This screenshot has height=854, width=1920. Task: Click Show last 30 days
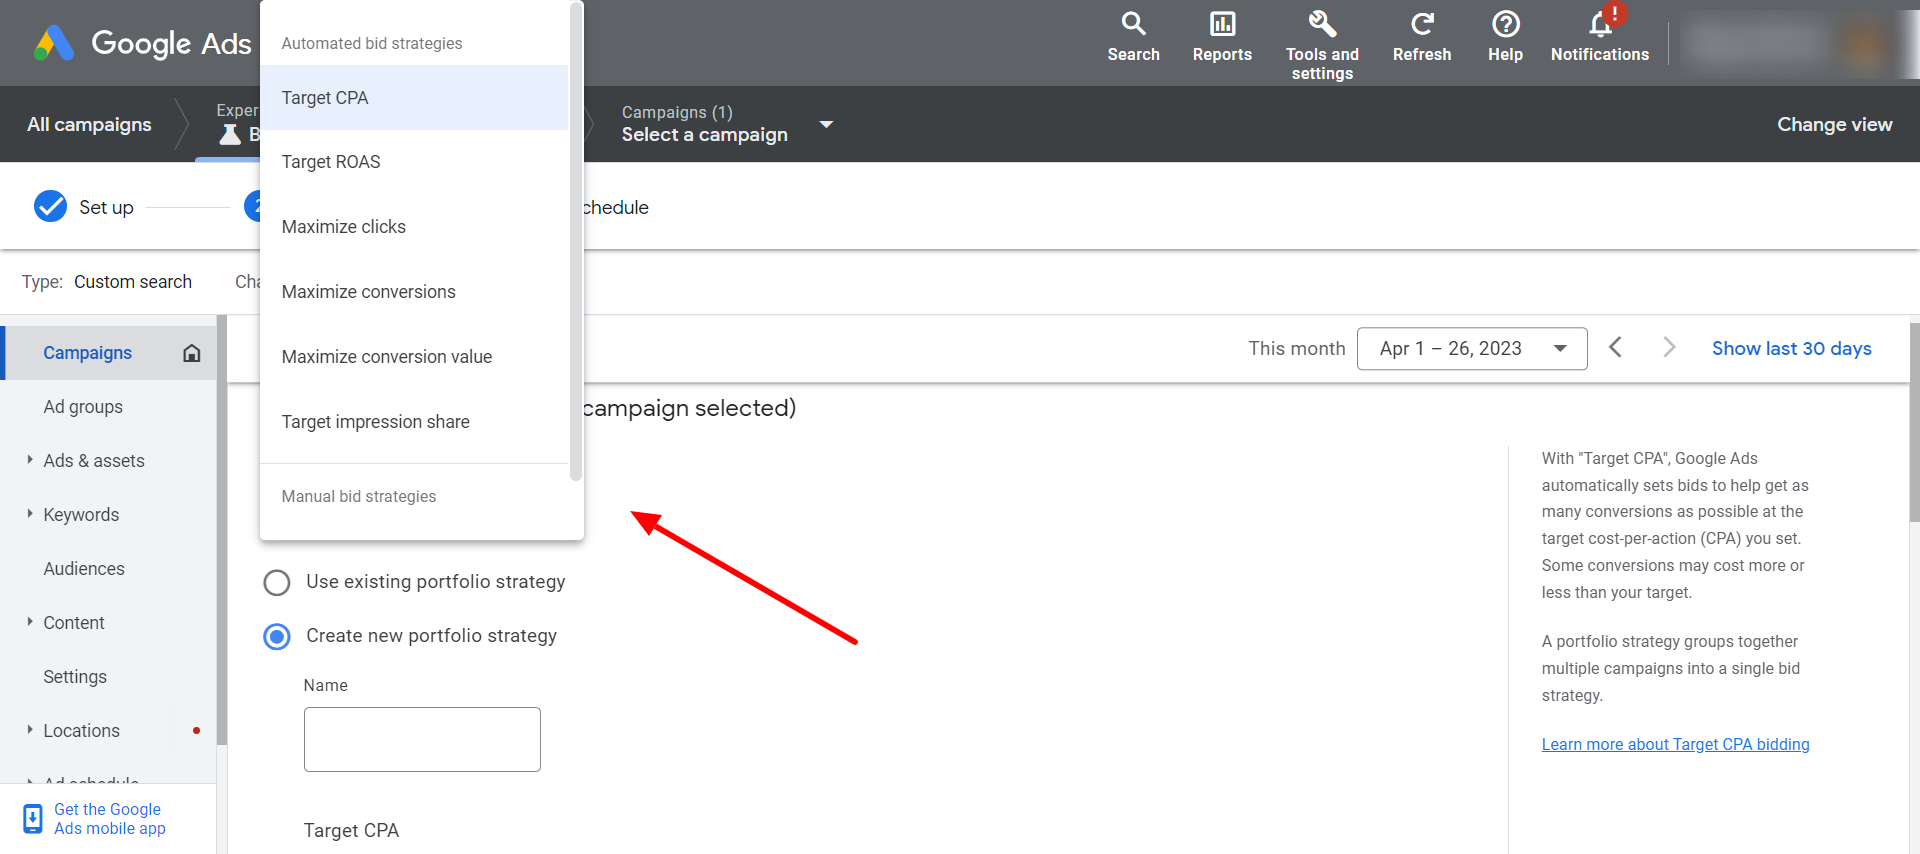pos(1791,348)
